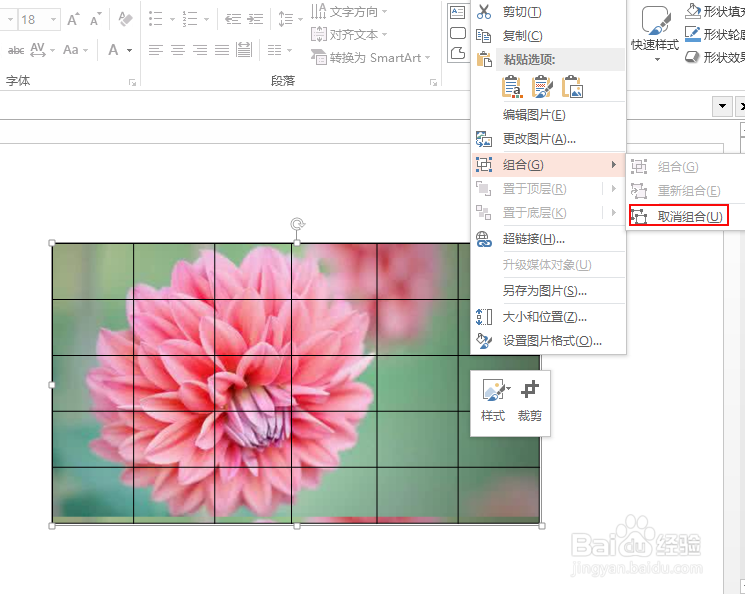Open the line spacing option

286,19
